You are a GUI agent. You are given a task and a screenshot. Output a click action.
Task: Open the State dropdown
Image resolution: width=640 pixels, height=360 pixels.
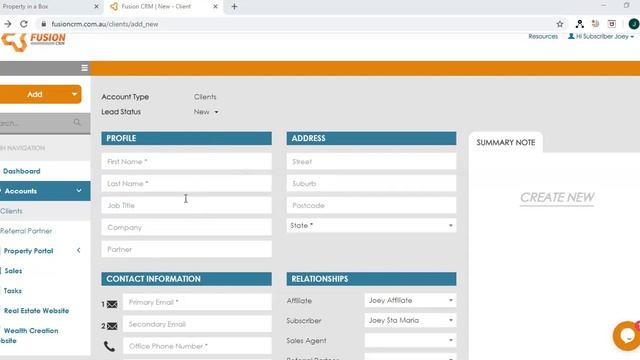click(371, 225)
